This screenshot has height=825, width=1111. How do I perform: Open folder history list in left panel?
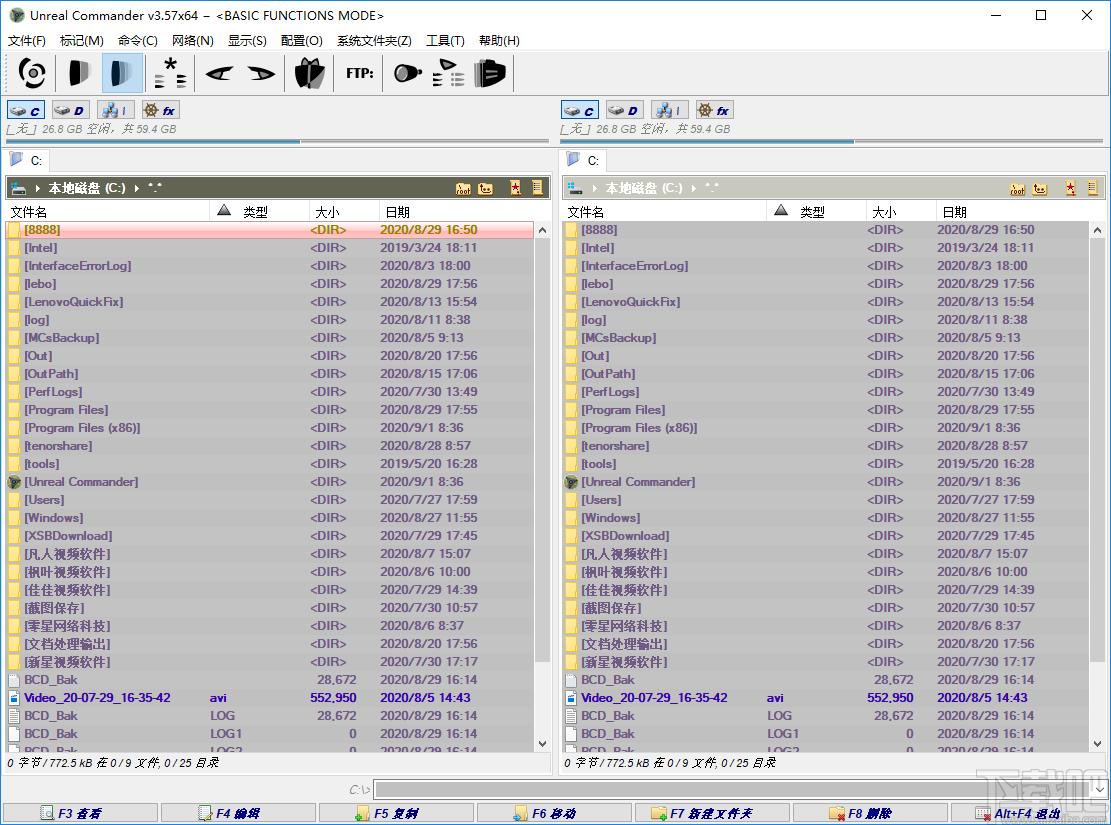[x=537, y=188]
